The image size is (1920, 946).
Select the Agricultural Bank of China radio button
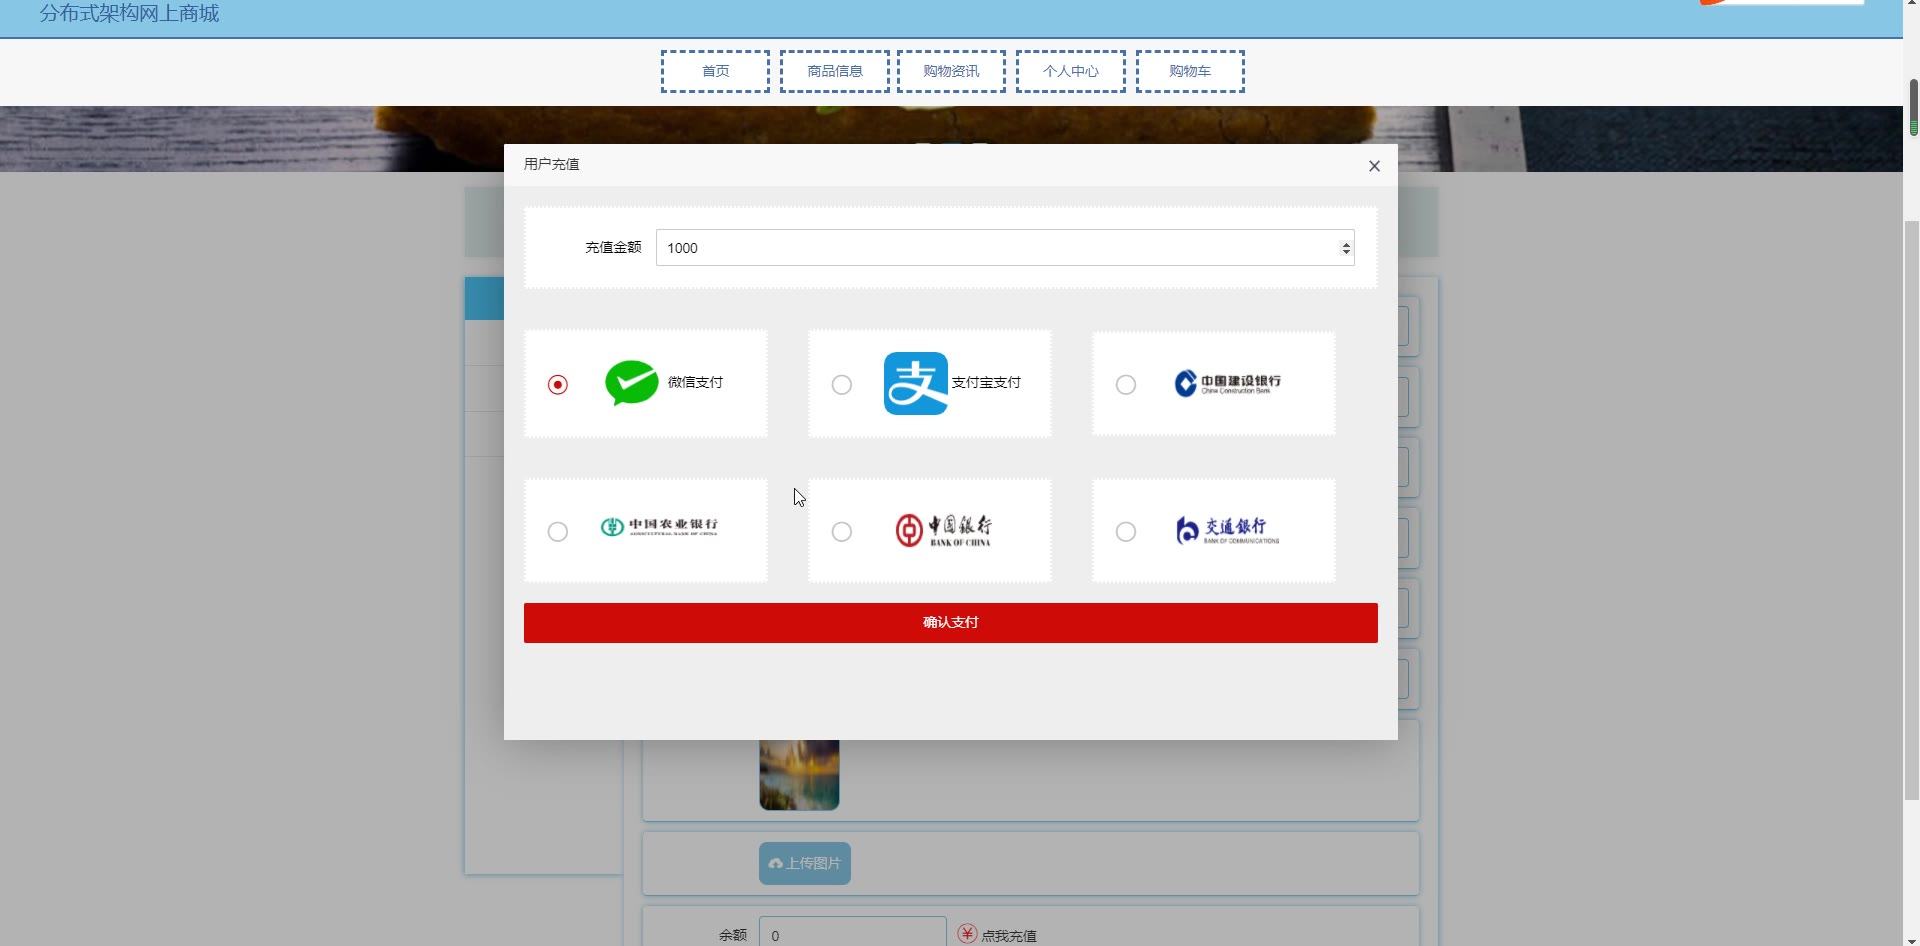558,532
